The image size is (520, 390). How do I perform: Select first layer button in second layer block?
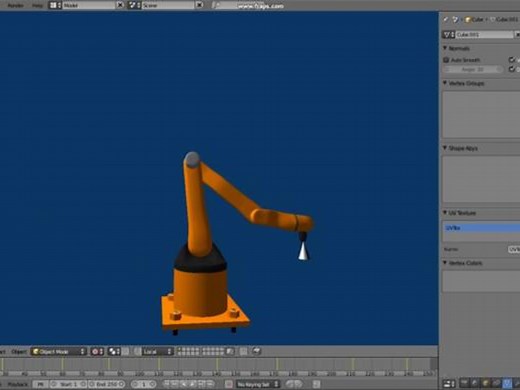pyautogui.click(x=204, y=349)
